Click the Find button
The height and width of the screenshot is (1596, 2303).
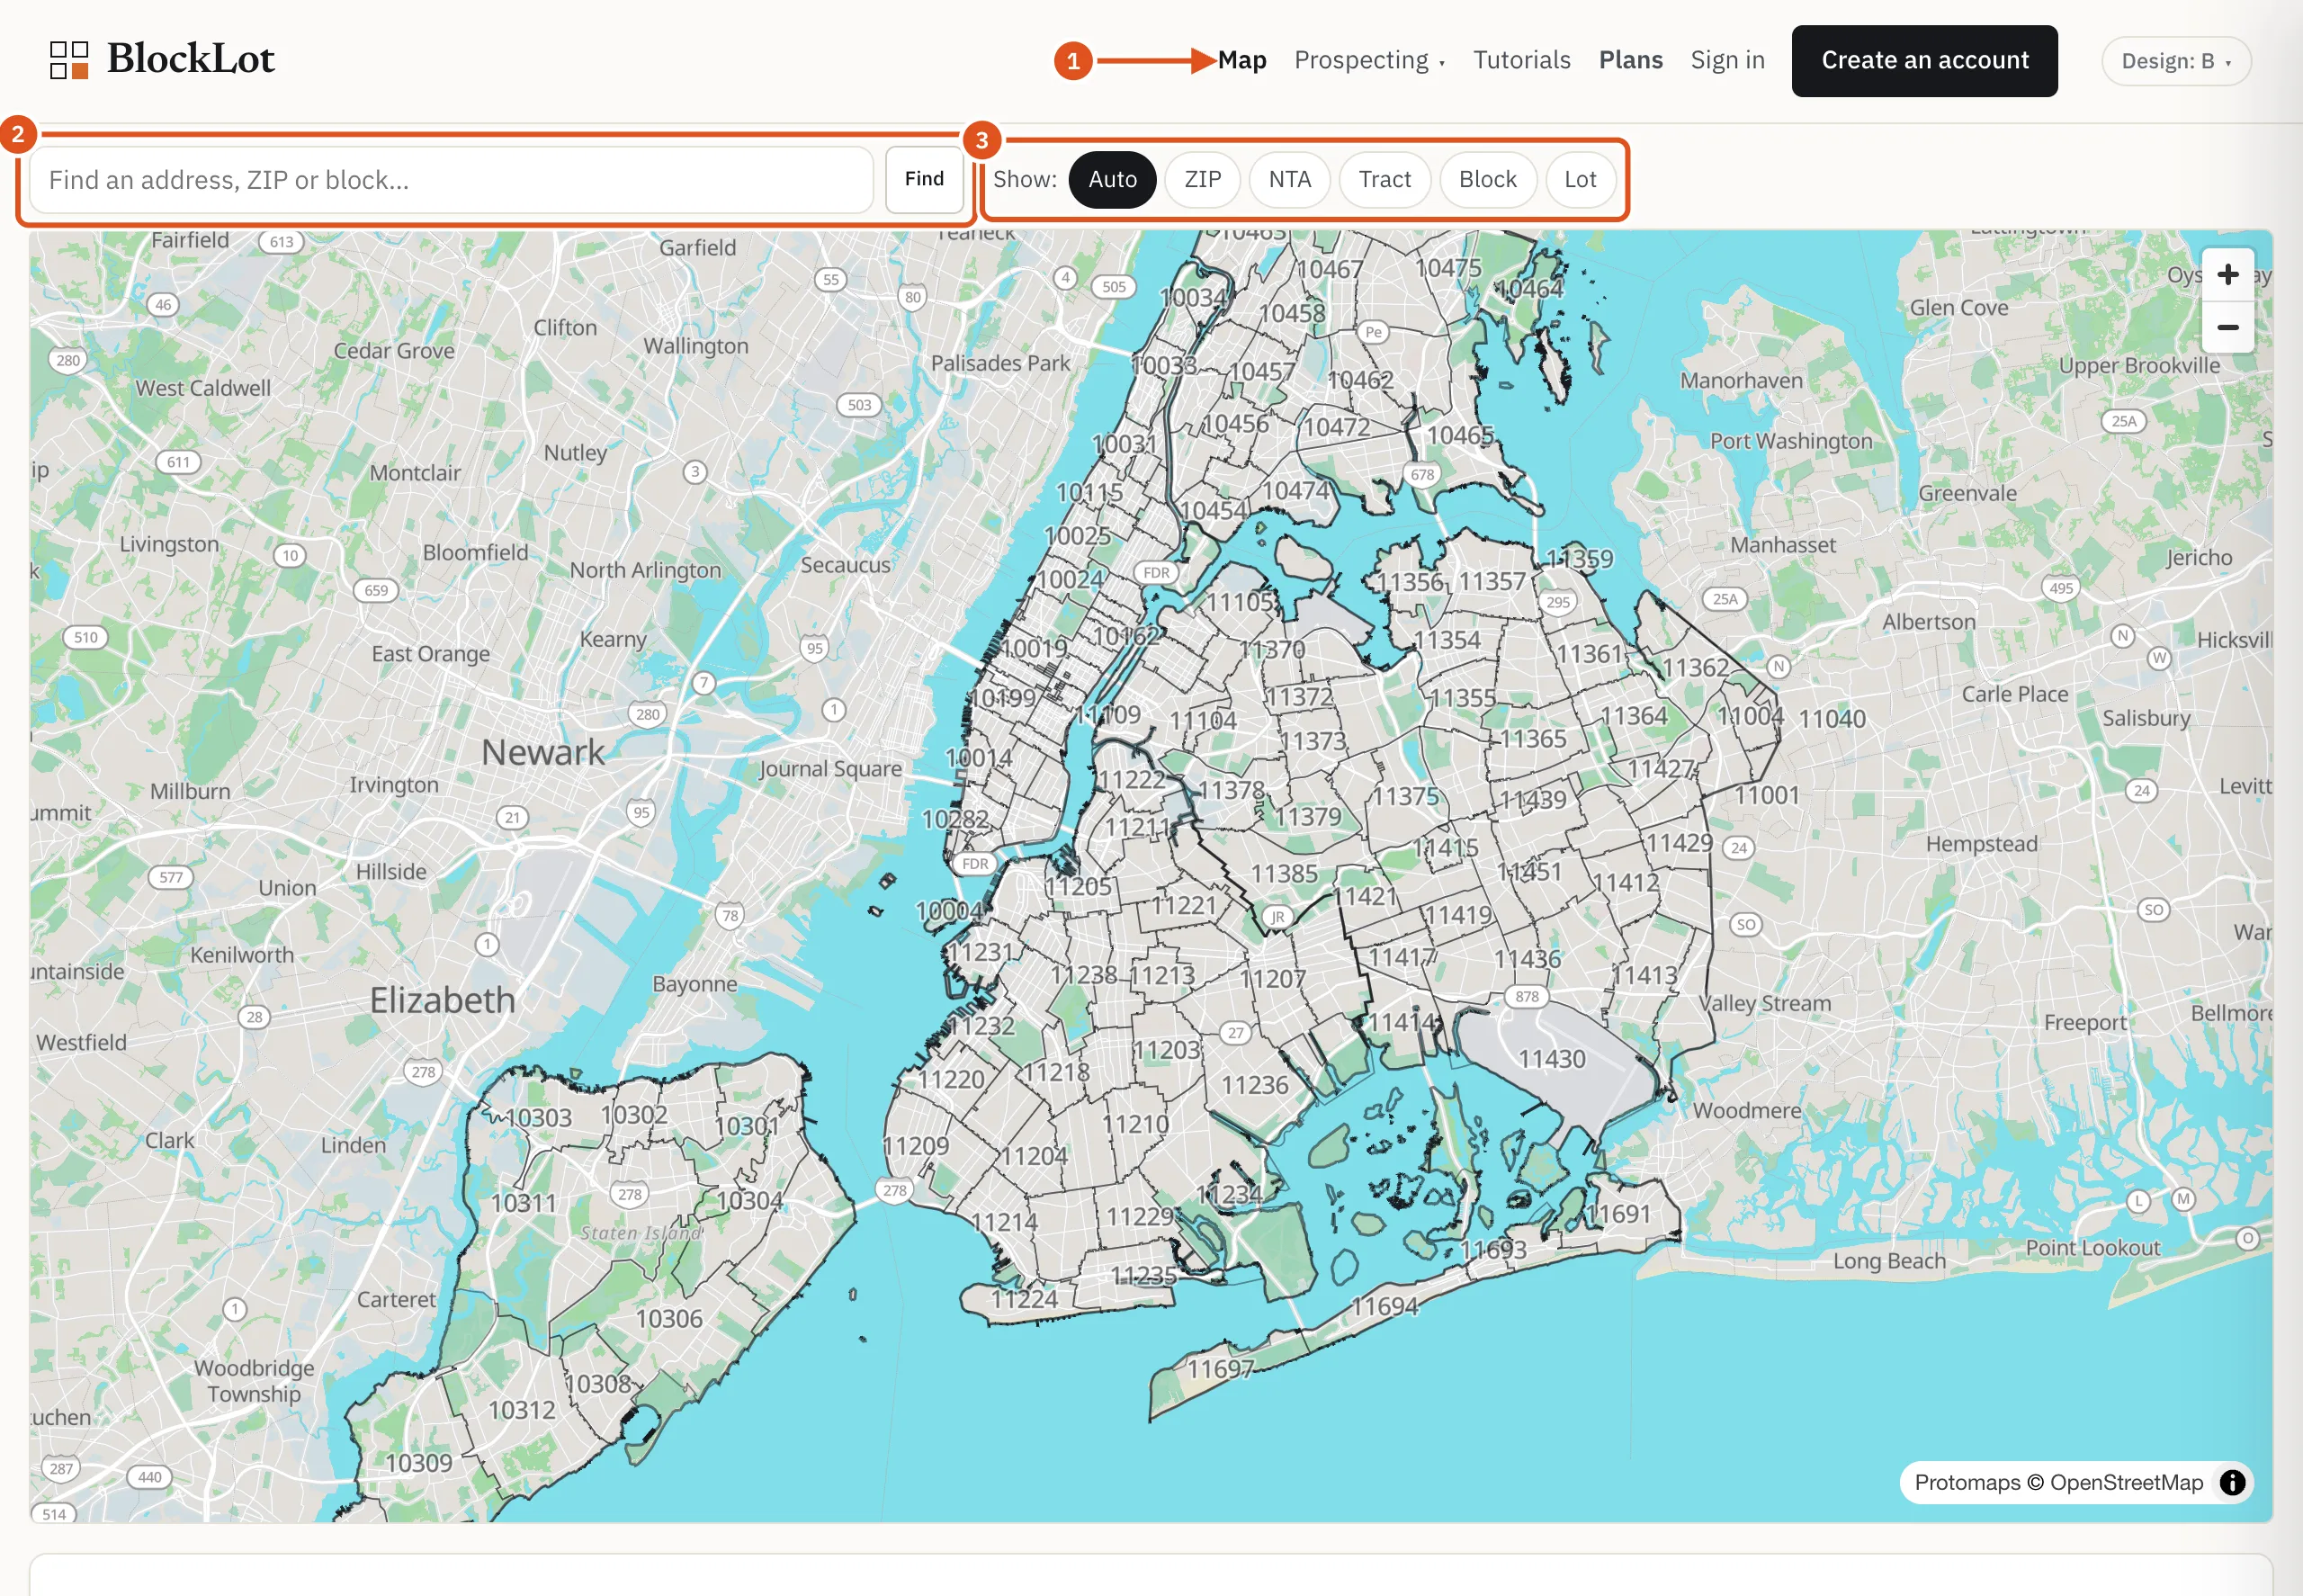point(923,179)
